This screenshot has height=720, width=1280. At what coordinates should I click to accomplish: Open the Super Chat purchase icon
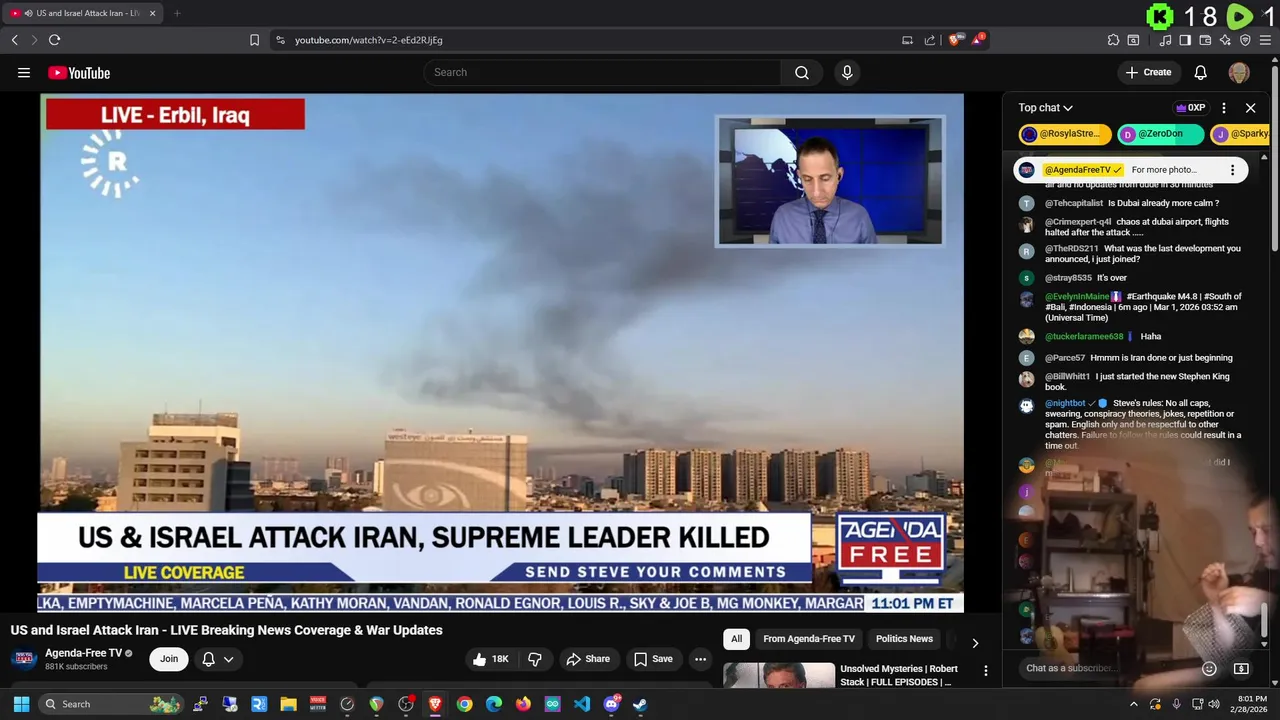1241,668
